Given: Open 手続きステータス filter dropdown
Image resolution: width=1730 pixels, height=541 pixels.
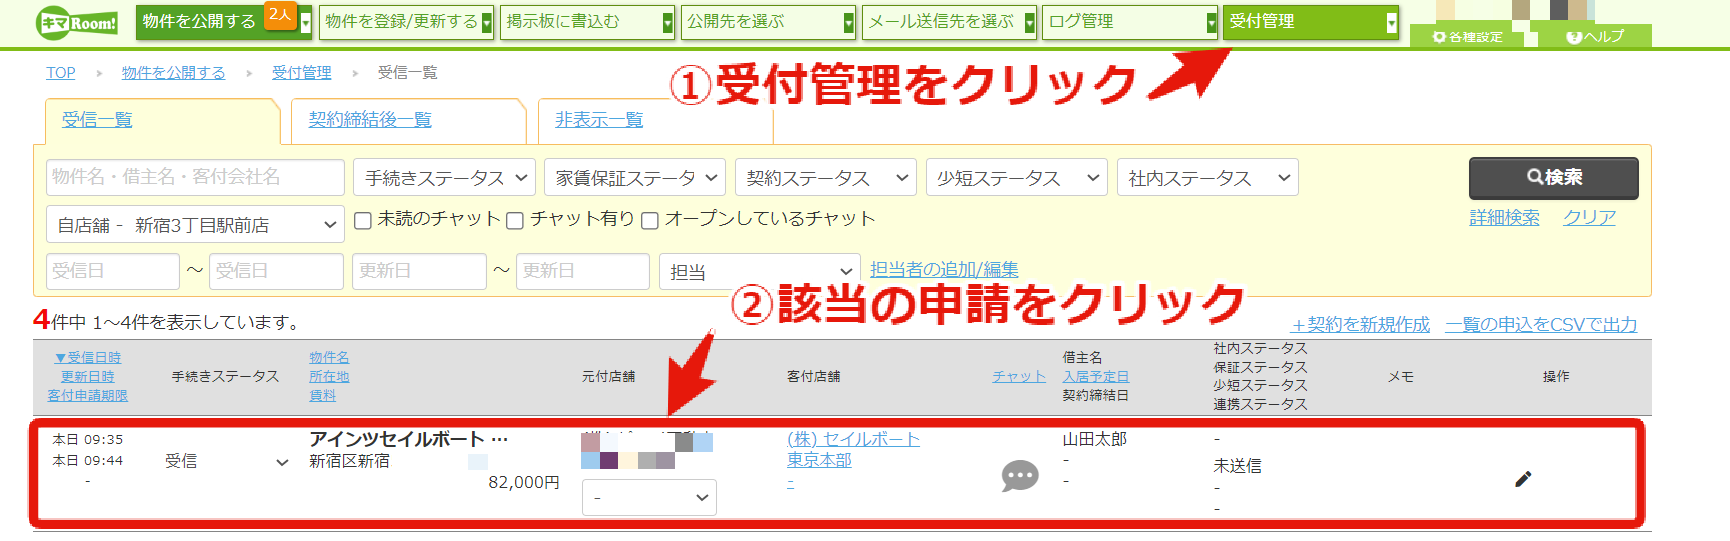Looking at the screenshot, I should tap(444, 178).
